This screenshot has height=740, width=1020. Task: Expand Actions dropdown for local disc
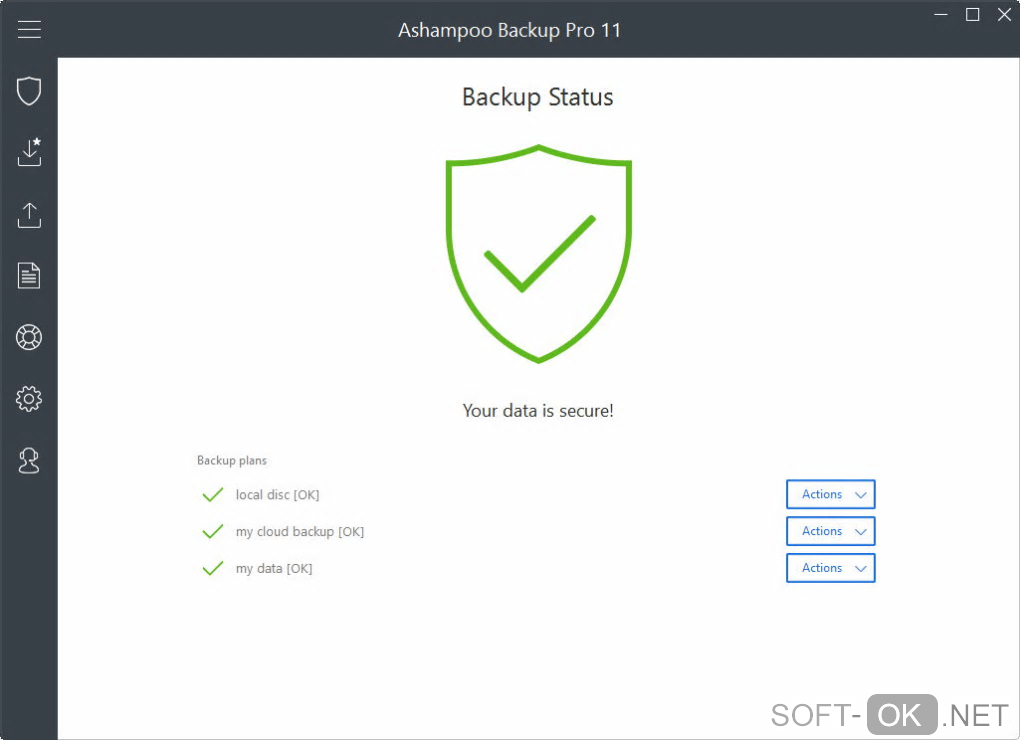pos(830,494)
